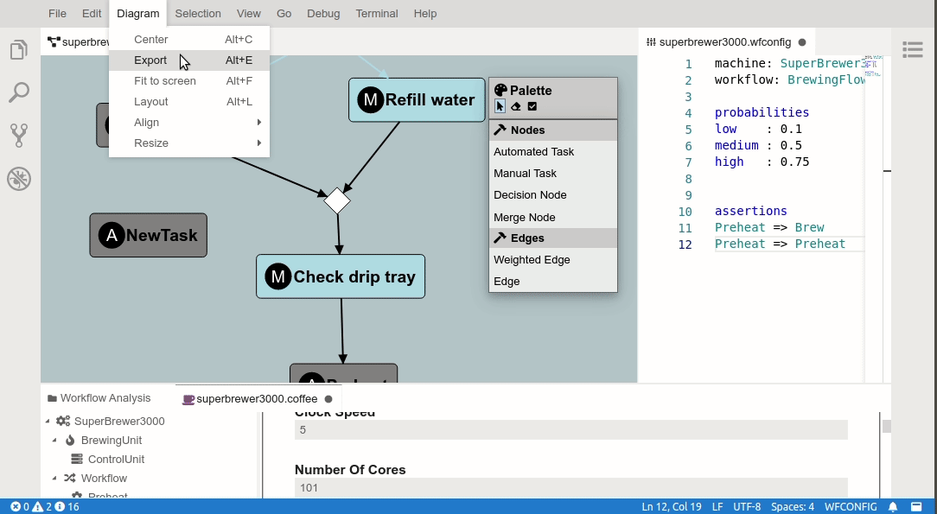The width and height of the screenshot is (937, 514).
Task: Select the Check drip tray node
Action: [340, 277]
